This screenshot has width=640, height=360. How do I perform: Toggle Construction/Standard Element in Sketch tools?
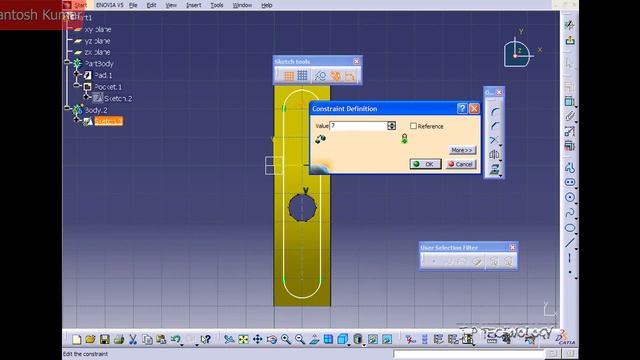320,76
